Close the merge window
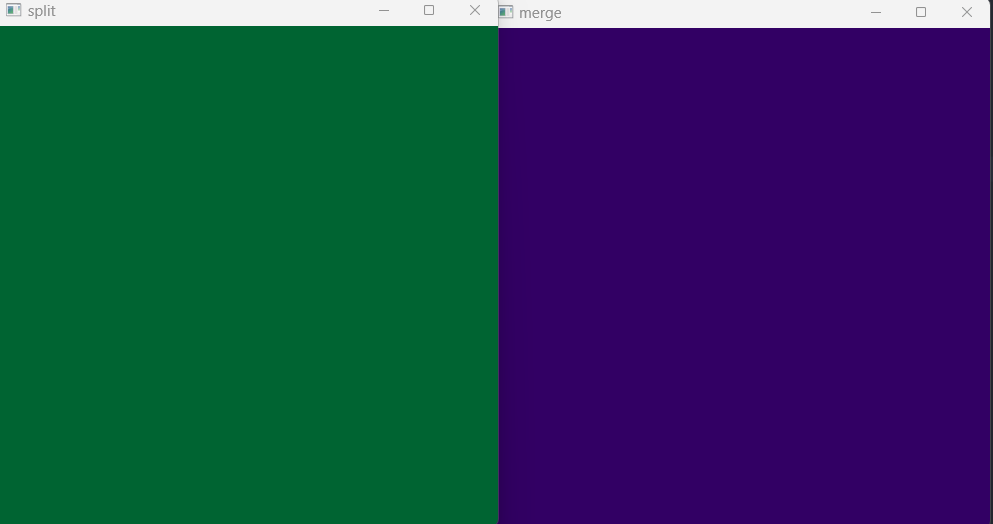 (x=966, y=12)
